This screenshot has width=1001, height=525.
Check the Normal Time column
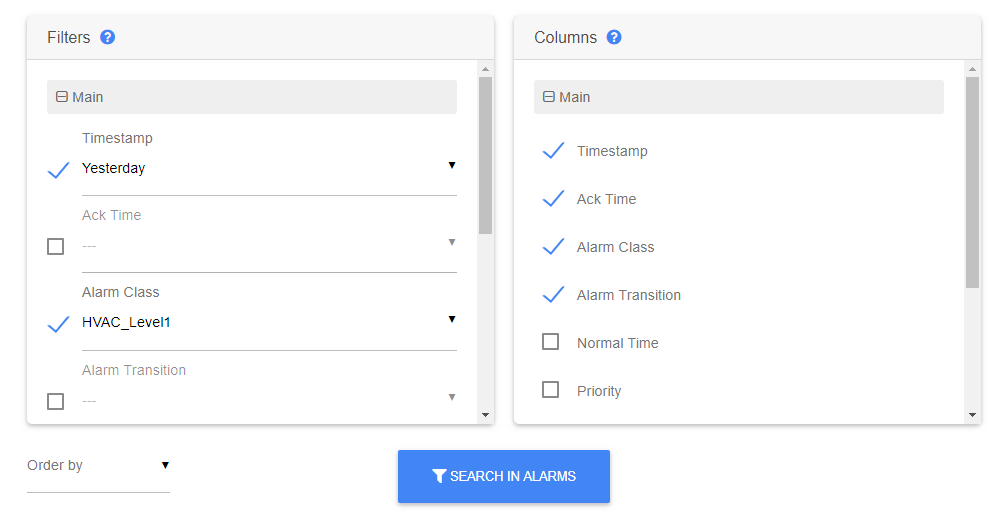coord(550,342)
